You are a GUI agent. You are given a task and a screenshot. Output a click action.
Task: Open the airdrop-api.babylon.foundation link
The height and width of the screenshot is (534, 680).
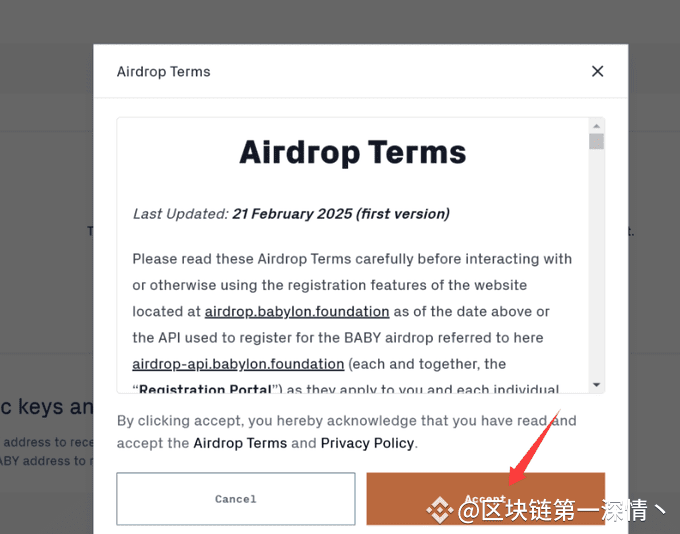pos(238,364)
